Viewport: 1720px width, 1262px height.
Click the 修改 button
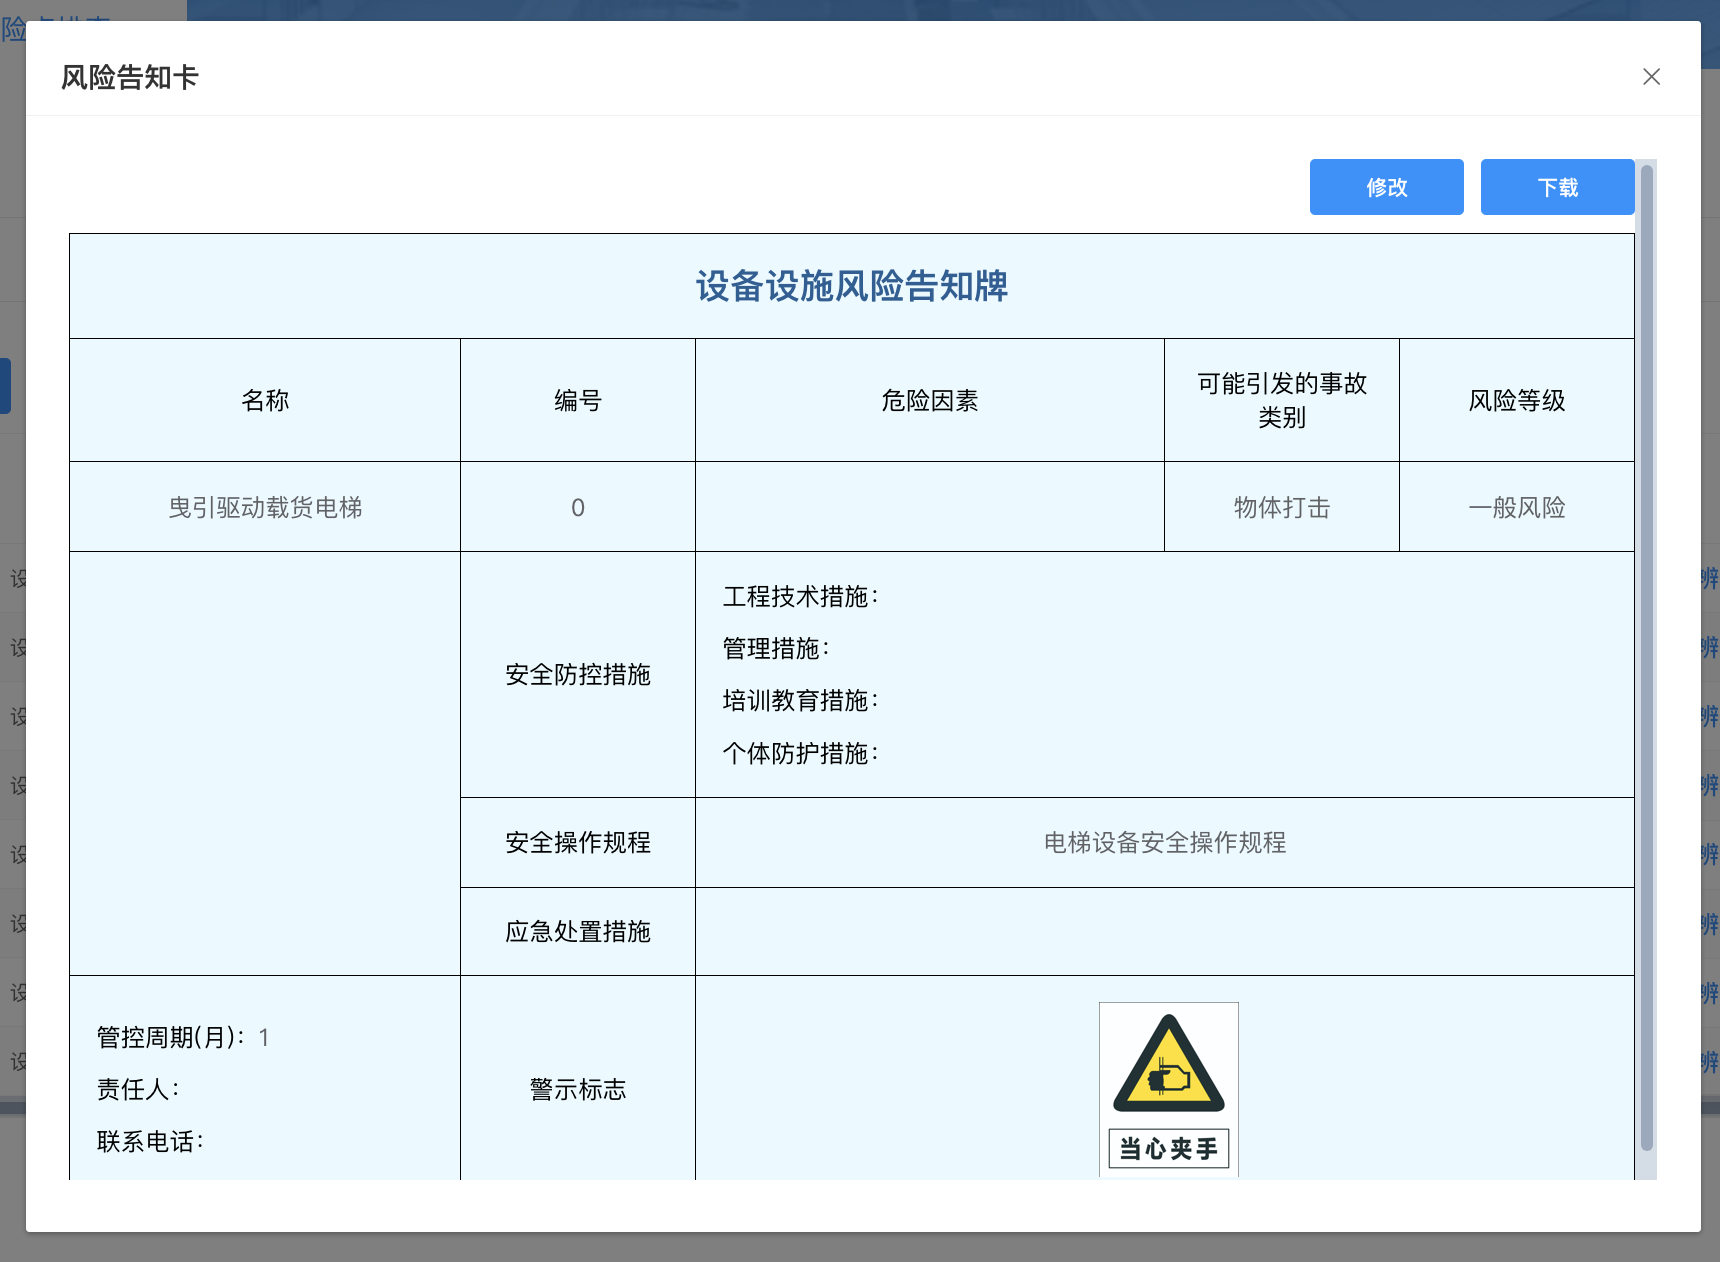(x=1386, y=187)
